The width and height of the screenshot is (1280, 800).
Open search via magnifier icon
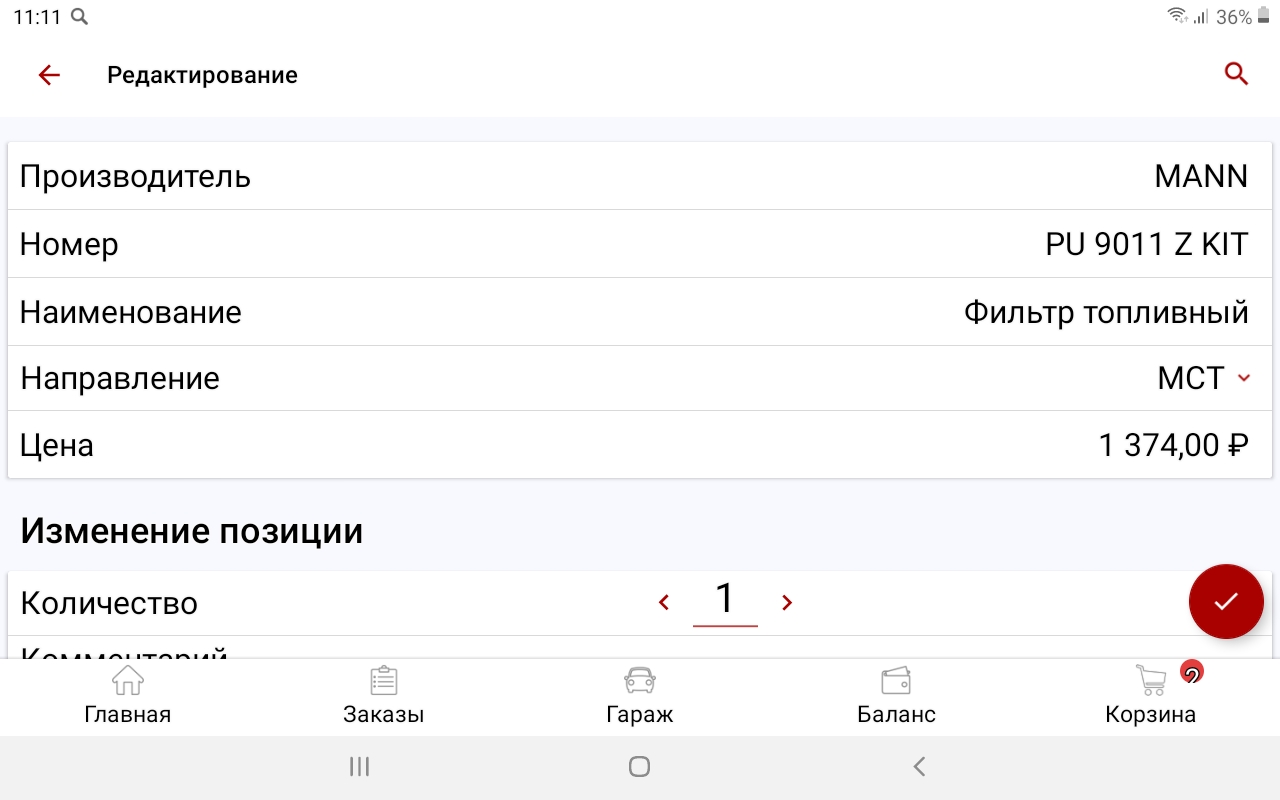[1237, 74]
